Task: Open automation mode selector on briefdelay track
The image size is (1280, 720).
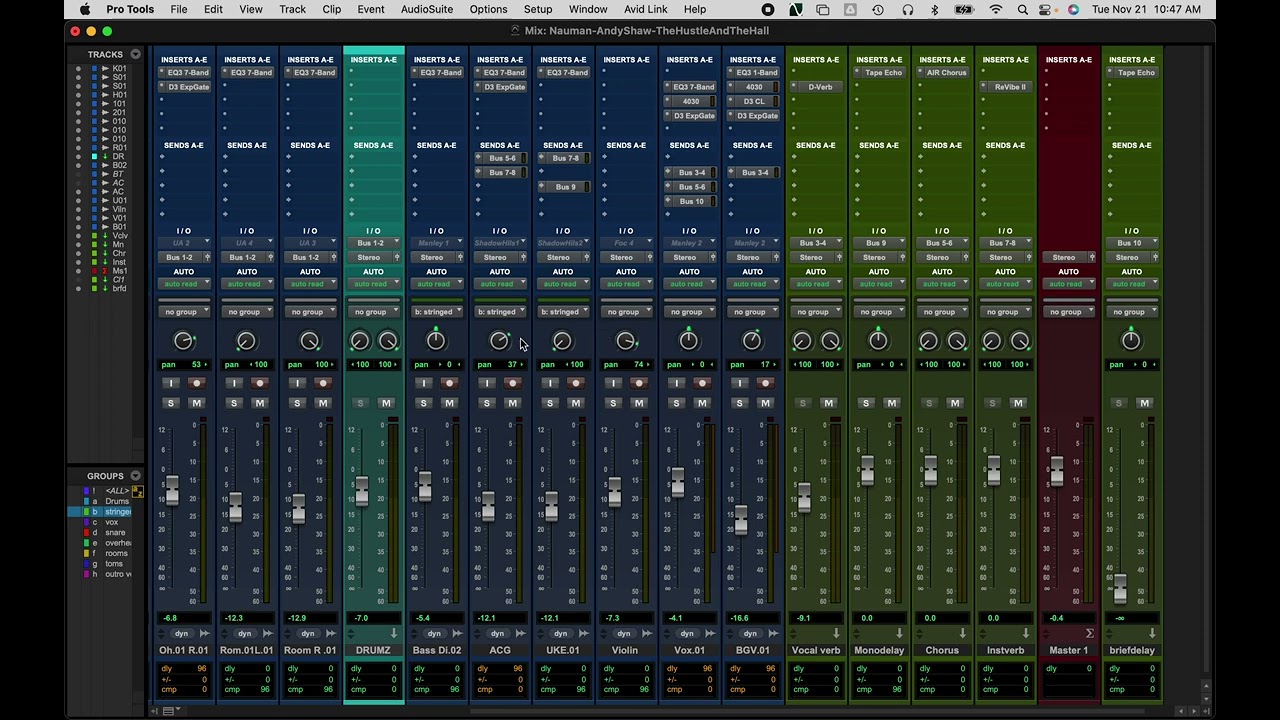Action: (x=1131, y=284)
